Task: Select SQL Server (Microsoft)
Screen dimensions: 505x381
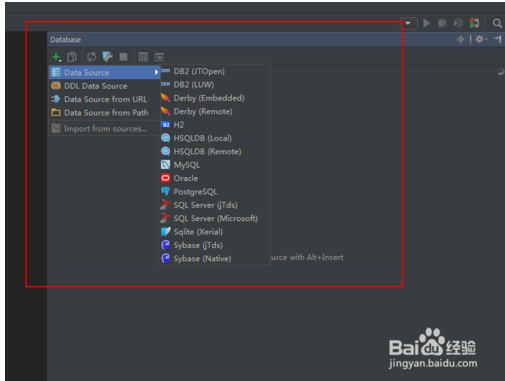Action: click(x=214, y=218)
